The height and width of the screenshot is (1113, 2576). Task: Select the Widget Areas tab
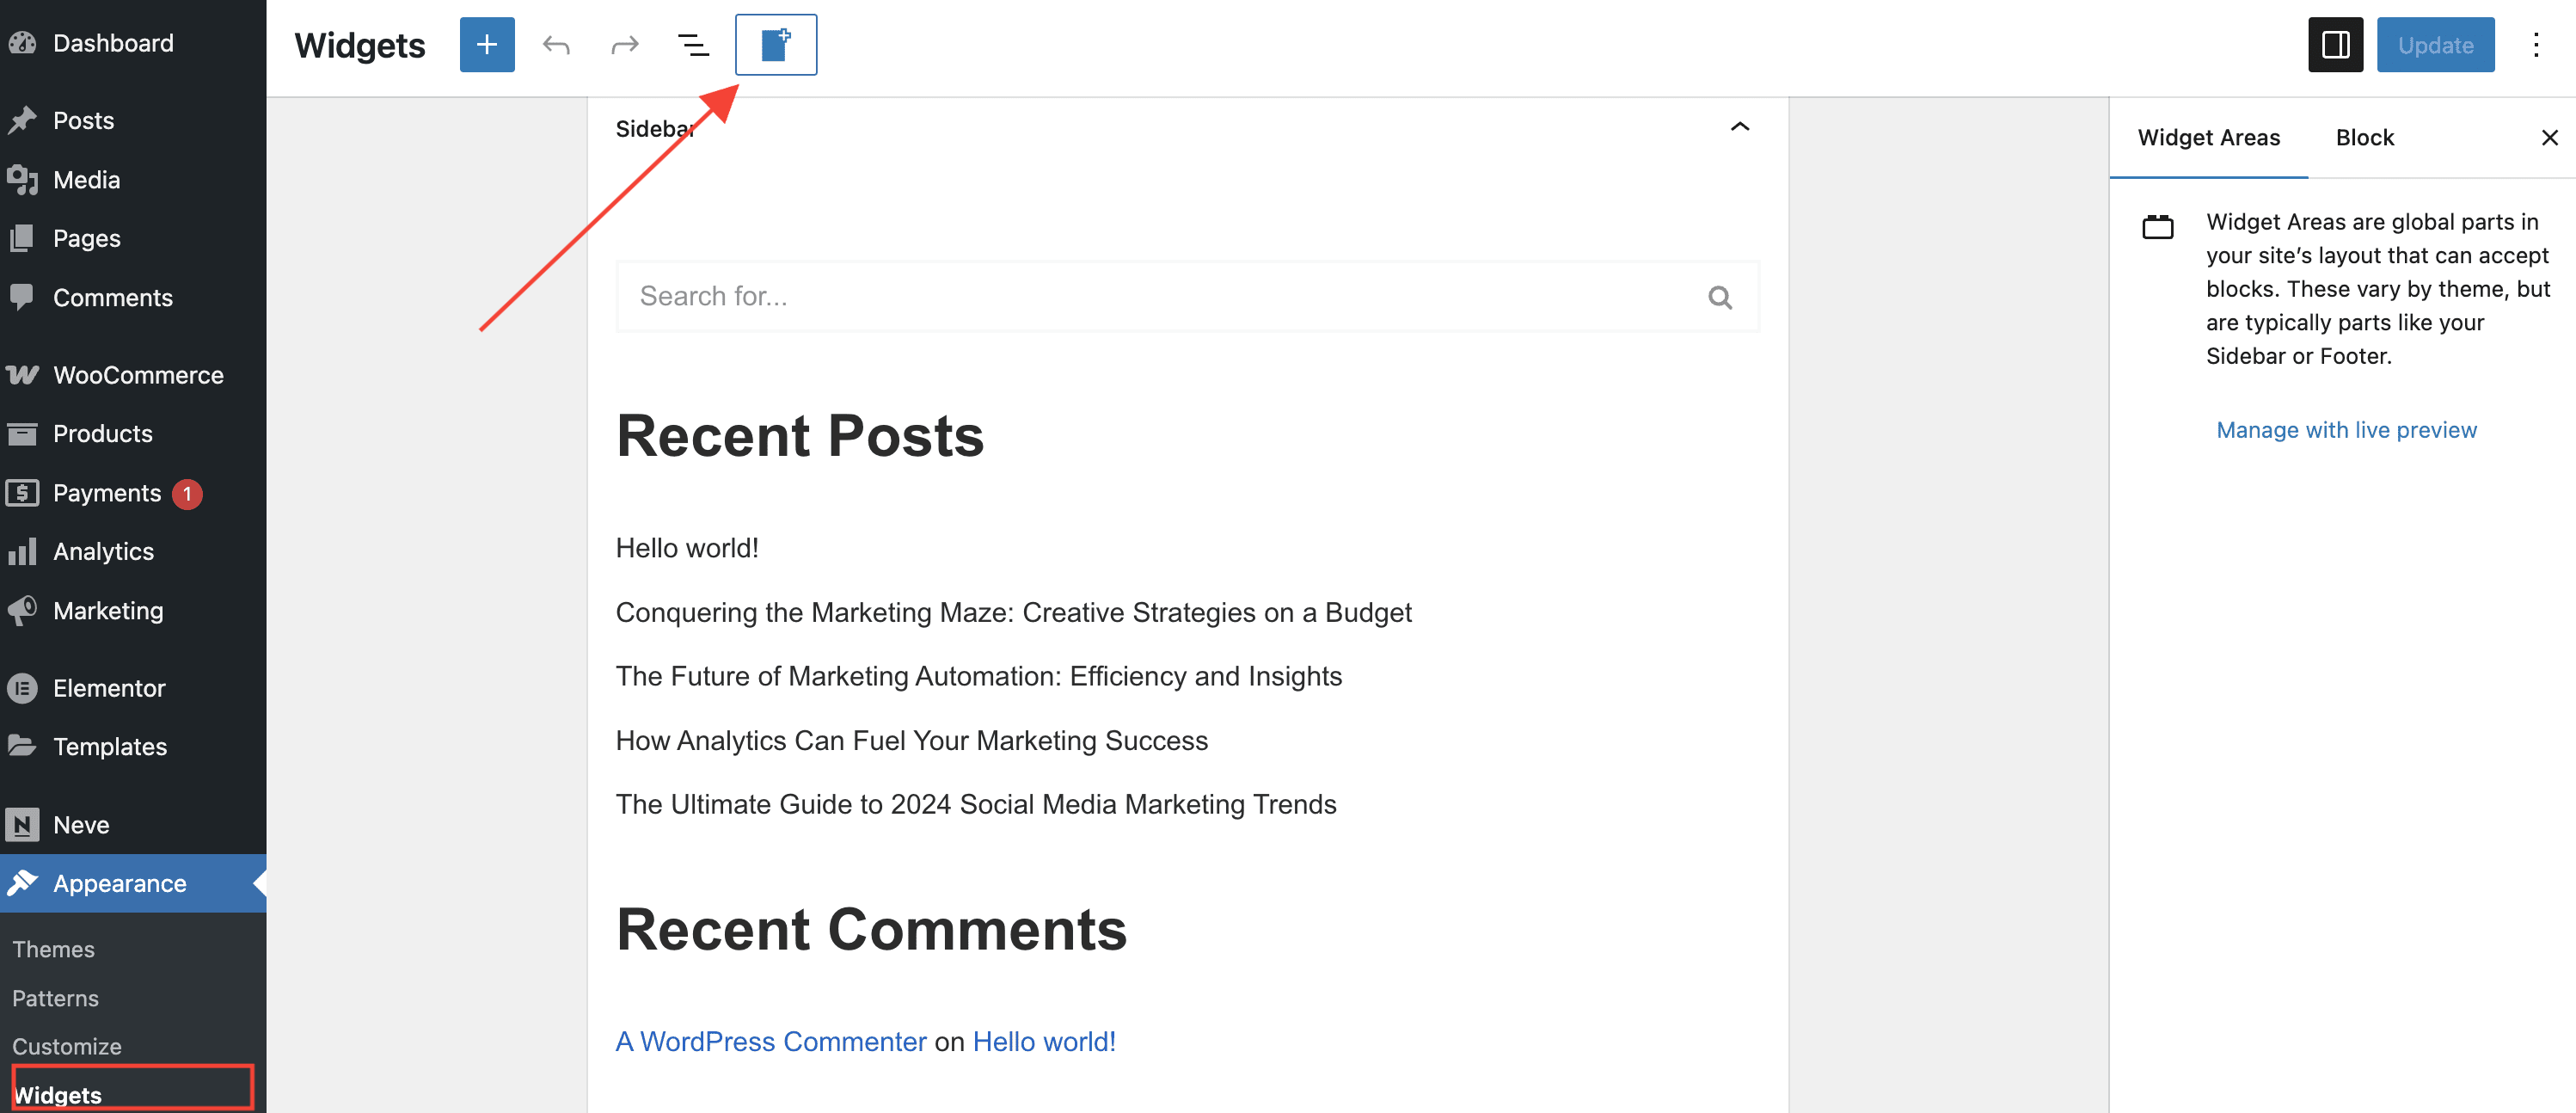click(x=2208, y=138)
